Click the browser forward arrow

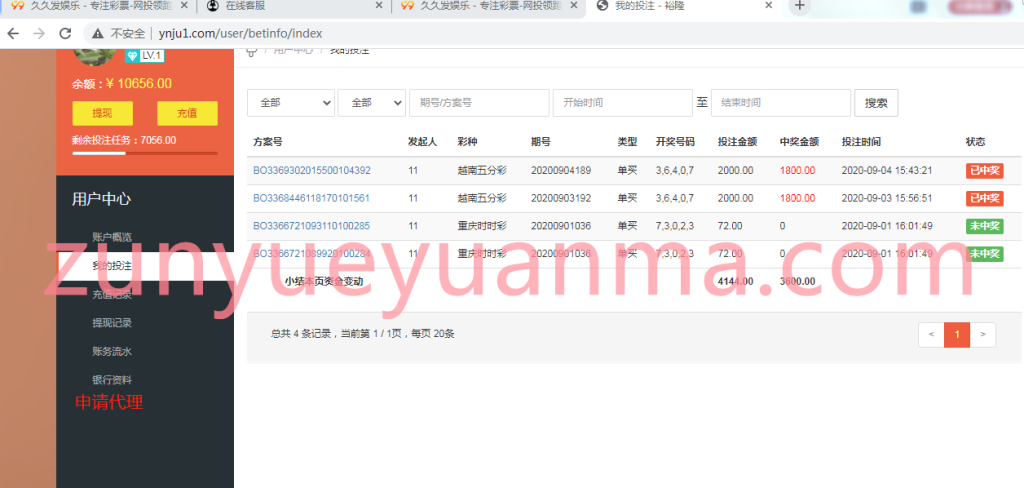pos(39,33)
